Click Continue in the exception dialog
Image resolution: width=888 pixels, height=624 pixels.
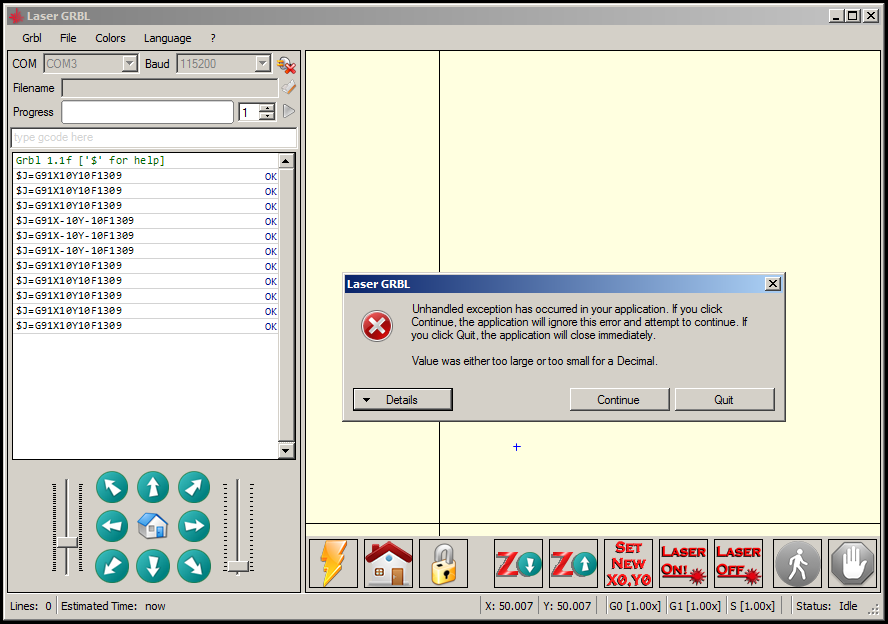pyautogui.click(x=619, y=400)
